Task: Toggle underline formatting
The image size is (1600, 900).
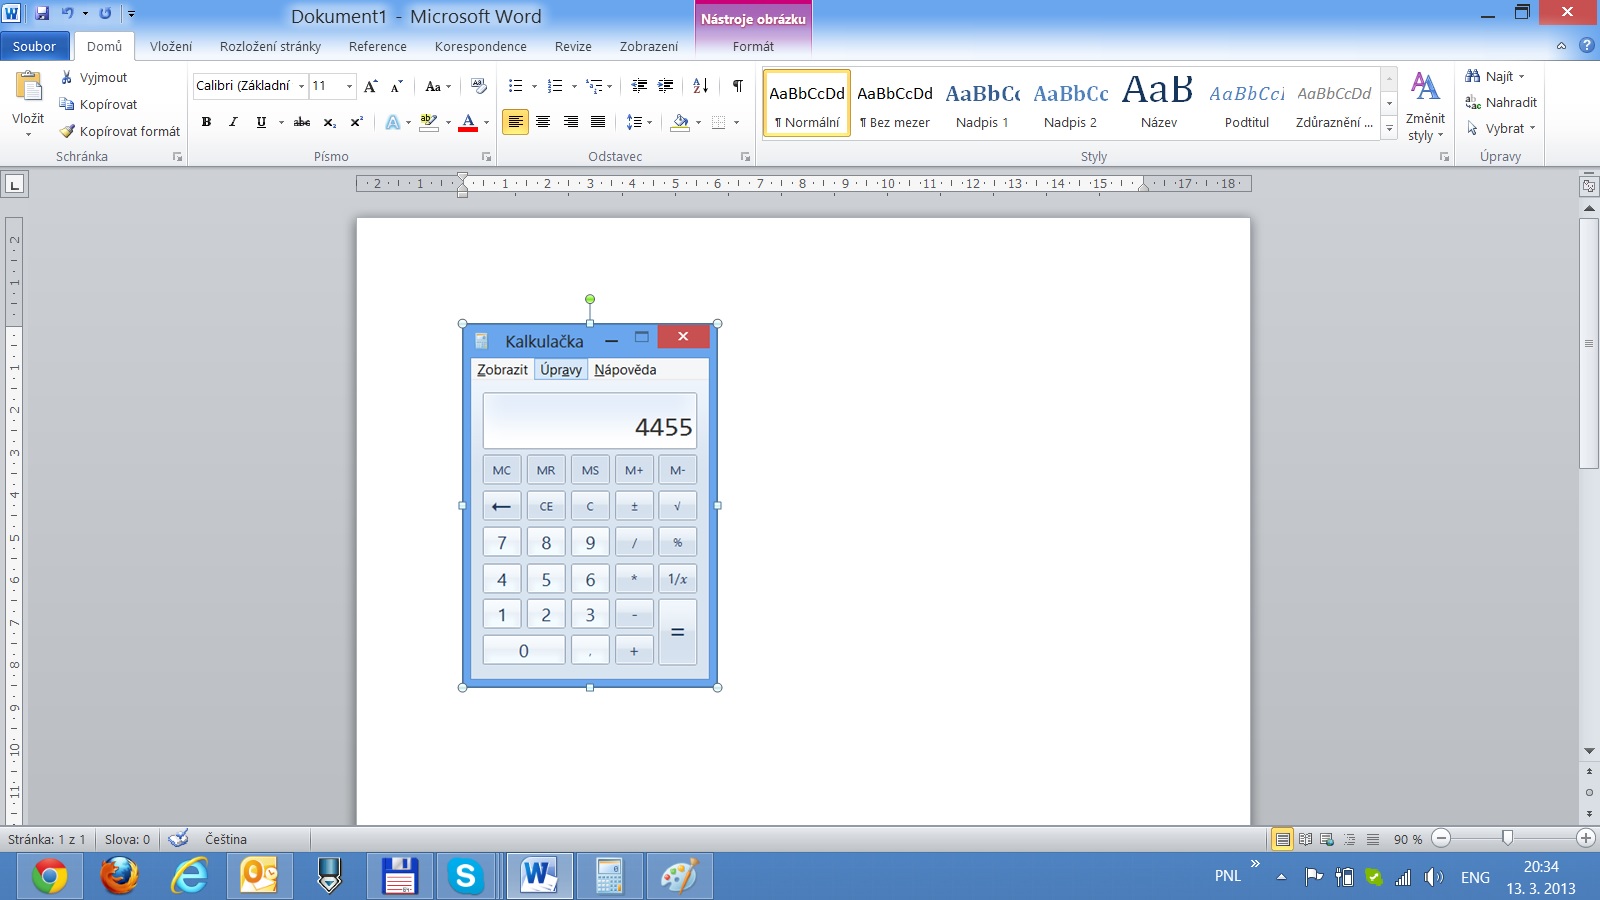Action: pos(261,122)
